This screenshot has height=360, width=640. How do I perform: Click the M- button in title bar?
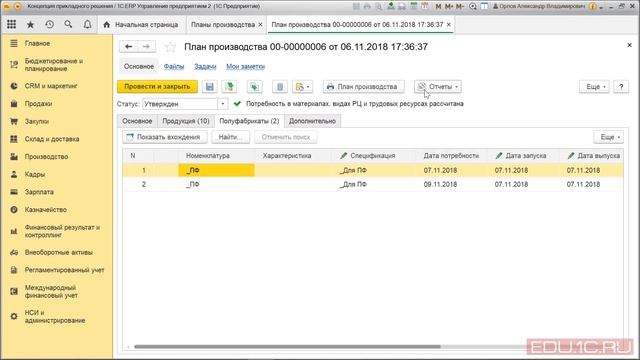460,7
